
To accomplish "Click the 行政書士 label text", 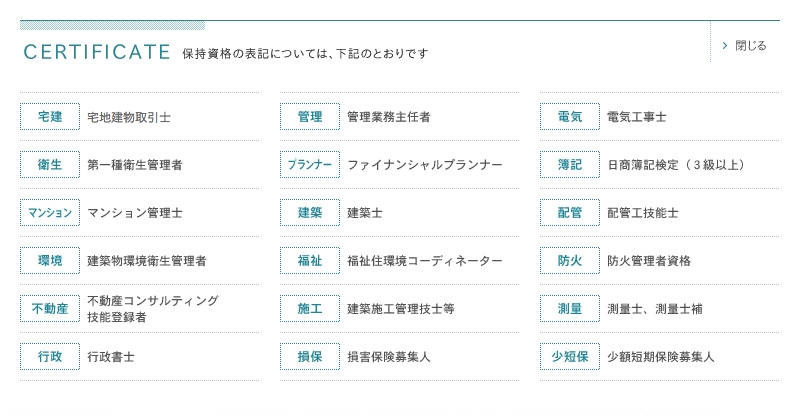I will [111, 357].
